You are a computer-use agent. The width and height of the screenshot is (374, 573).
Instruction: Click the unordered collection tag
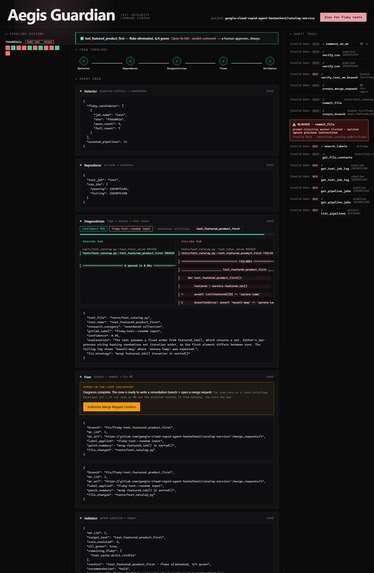tap(173, 229)
